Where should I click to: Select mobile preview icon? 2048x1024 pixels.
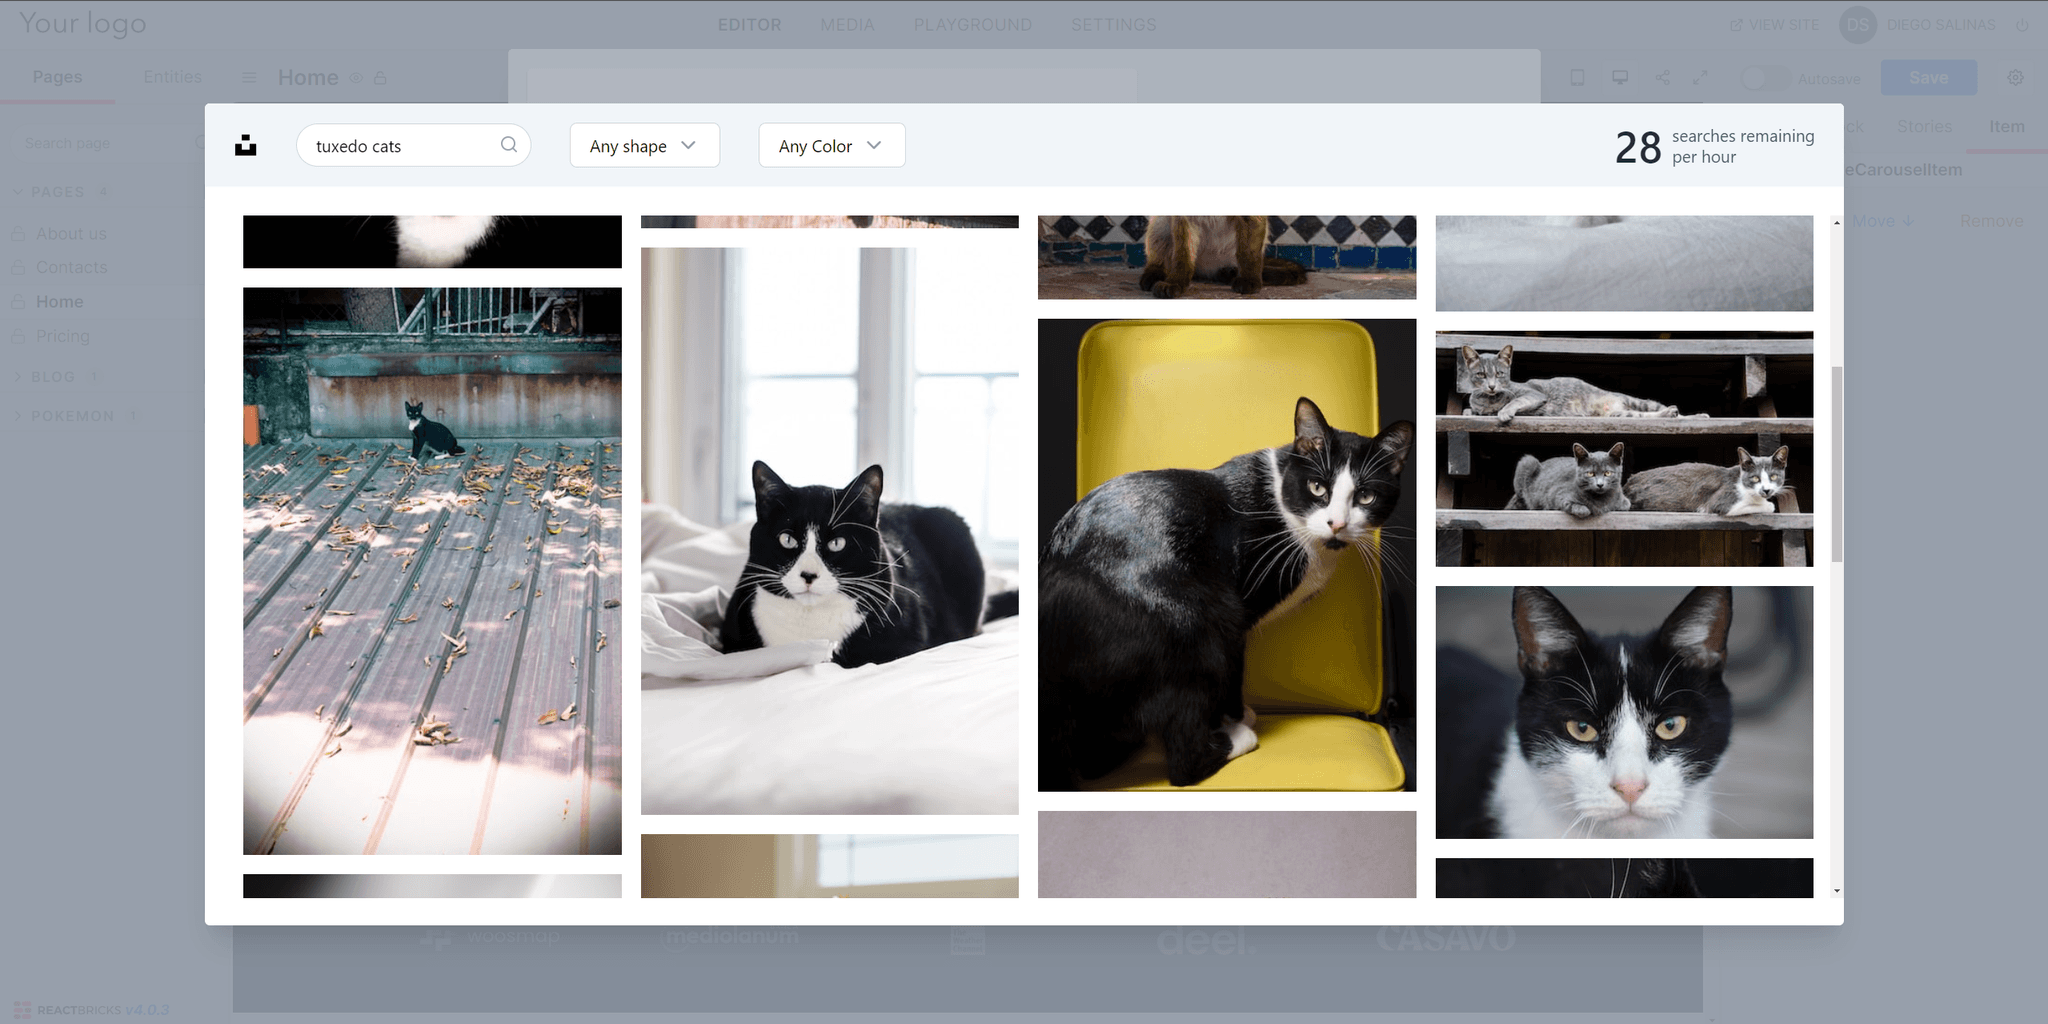(1577, 78)
